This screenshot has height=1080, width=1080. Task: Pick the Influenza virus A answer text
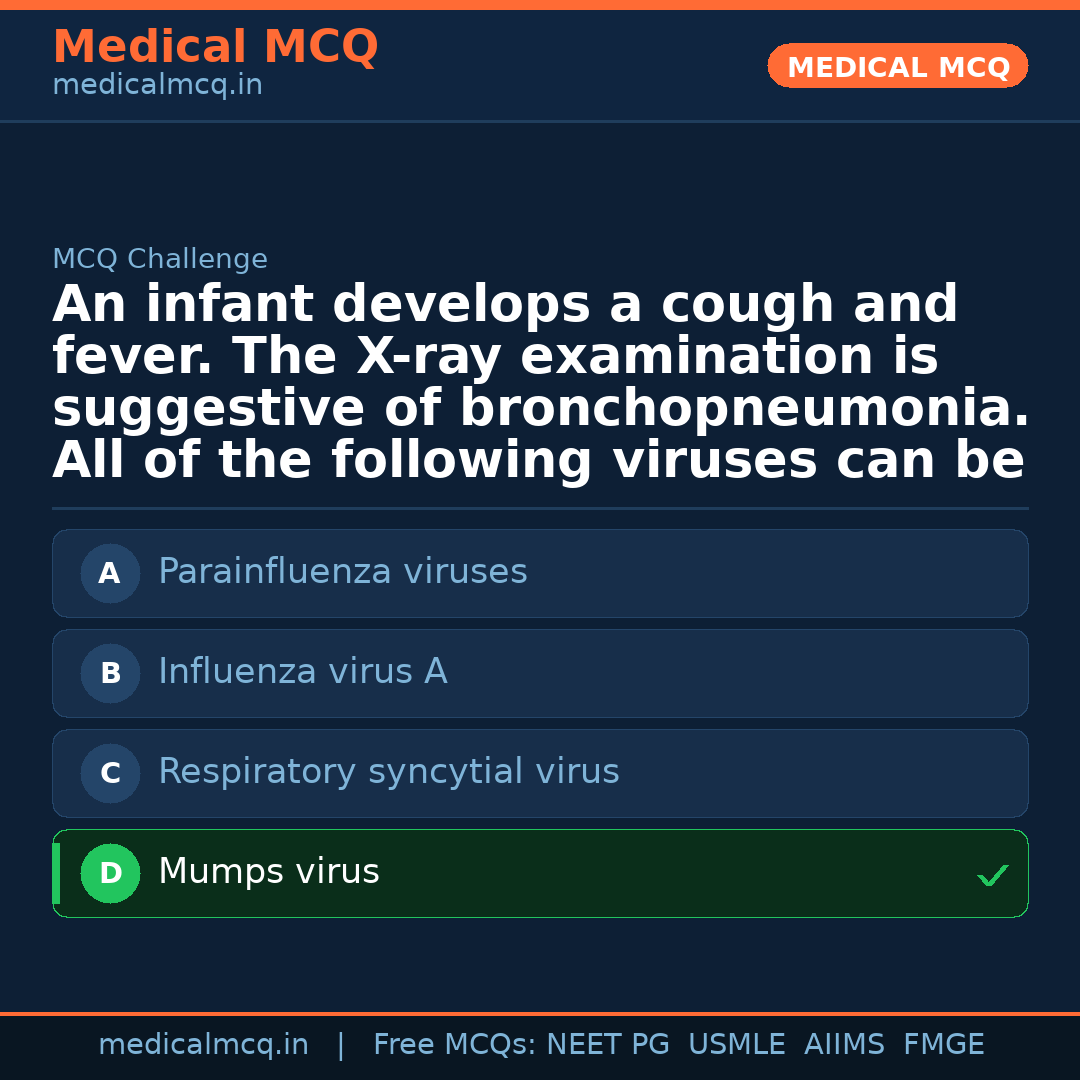[x=302, y=672]
